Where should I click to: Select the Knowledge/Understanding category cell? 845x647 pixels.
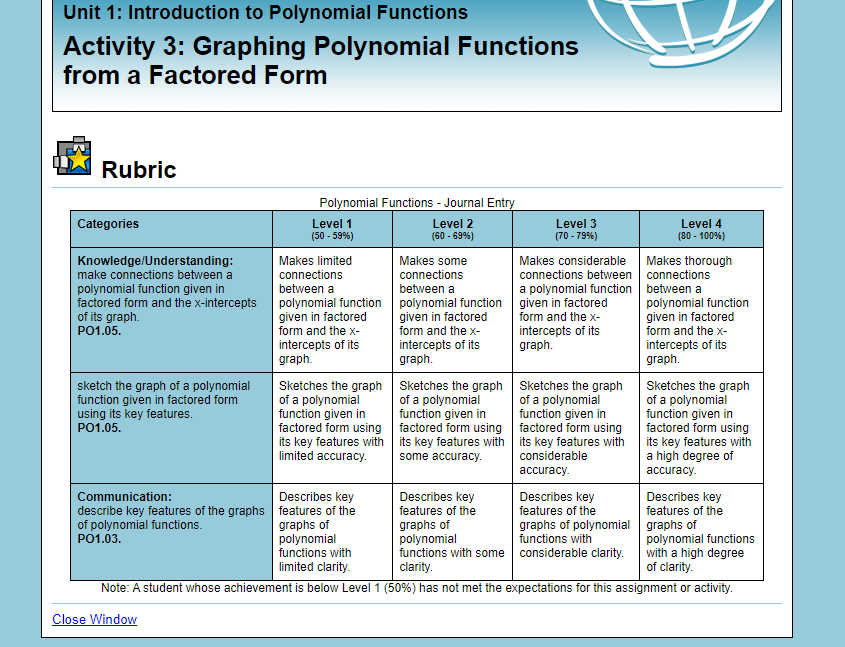point(170,305)
